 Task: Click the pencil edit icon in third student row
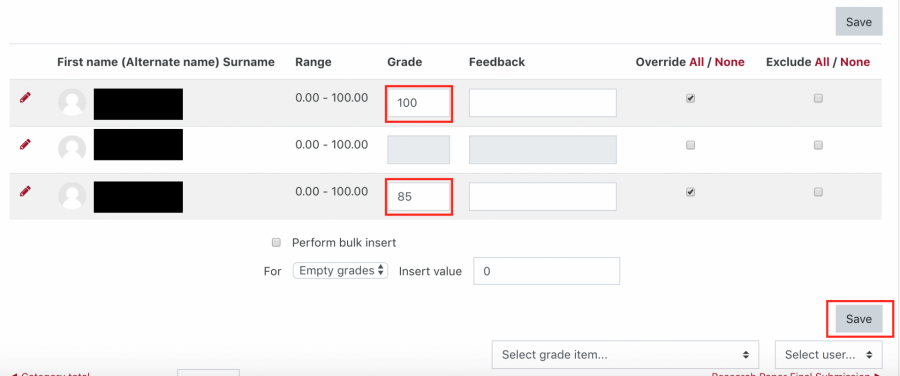pyautogui.click(x=25, y=191)
